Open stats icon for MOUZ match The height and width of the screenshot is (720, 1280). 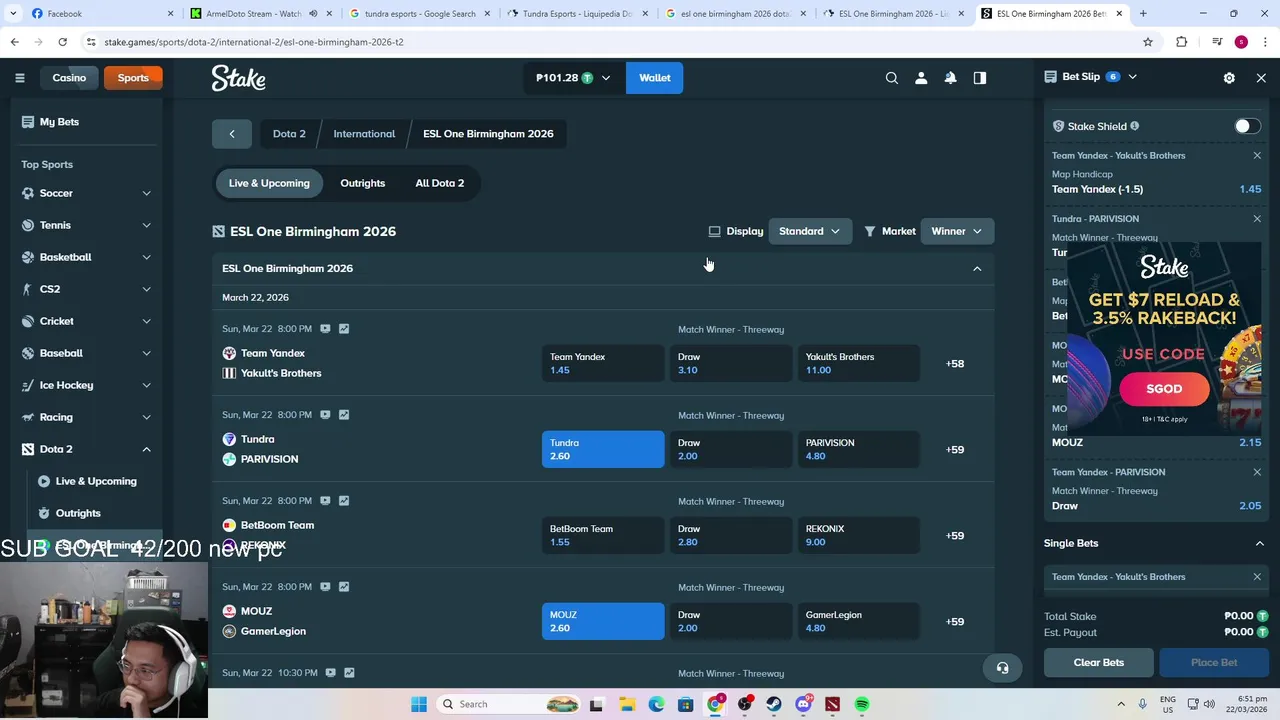pos(344,586)
